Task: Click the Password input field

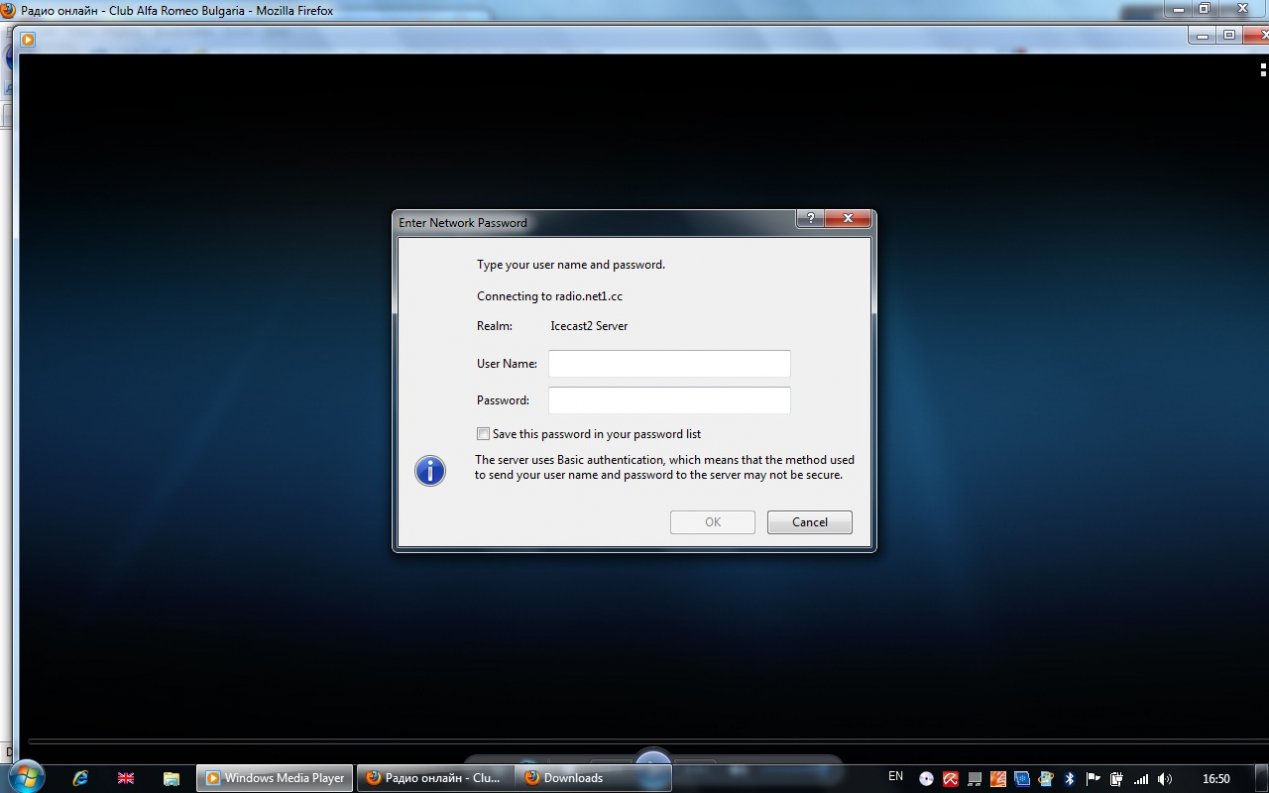Action: pos(669,401)
